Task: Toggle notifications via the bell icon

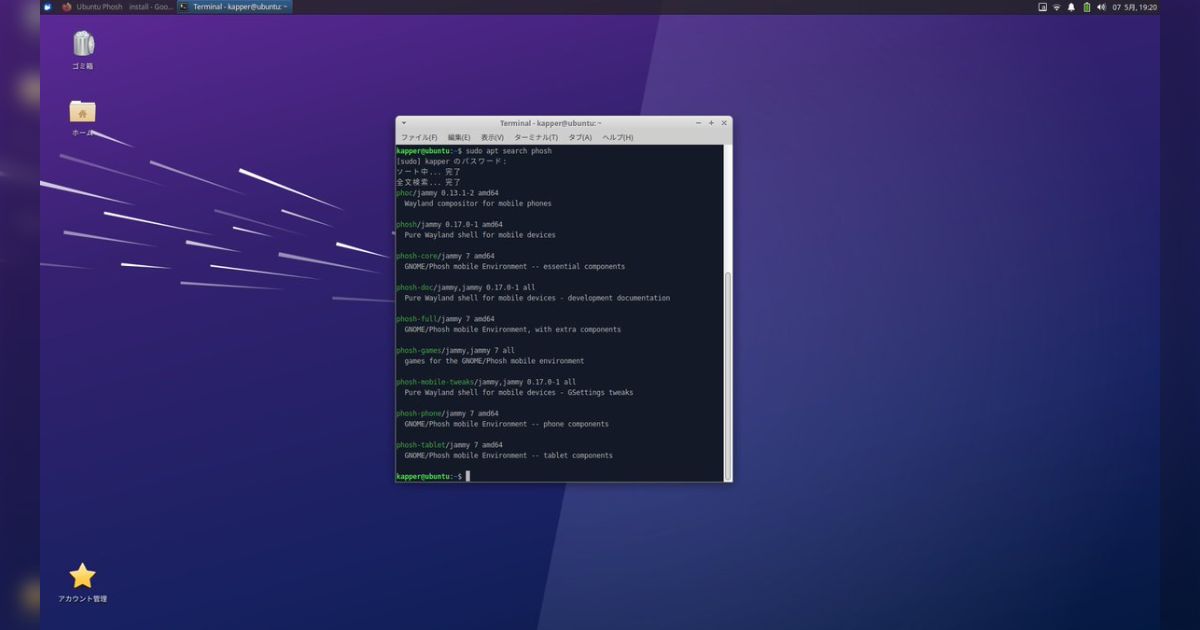Action: (1071, 6)
